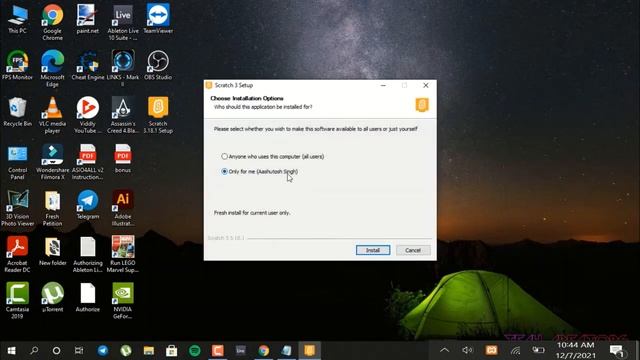Open NVIDIA GeForce desktop shortcut
640x360 pixels.
123,301
